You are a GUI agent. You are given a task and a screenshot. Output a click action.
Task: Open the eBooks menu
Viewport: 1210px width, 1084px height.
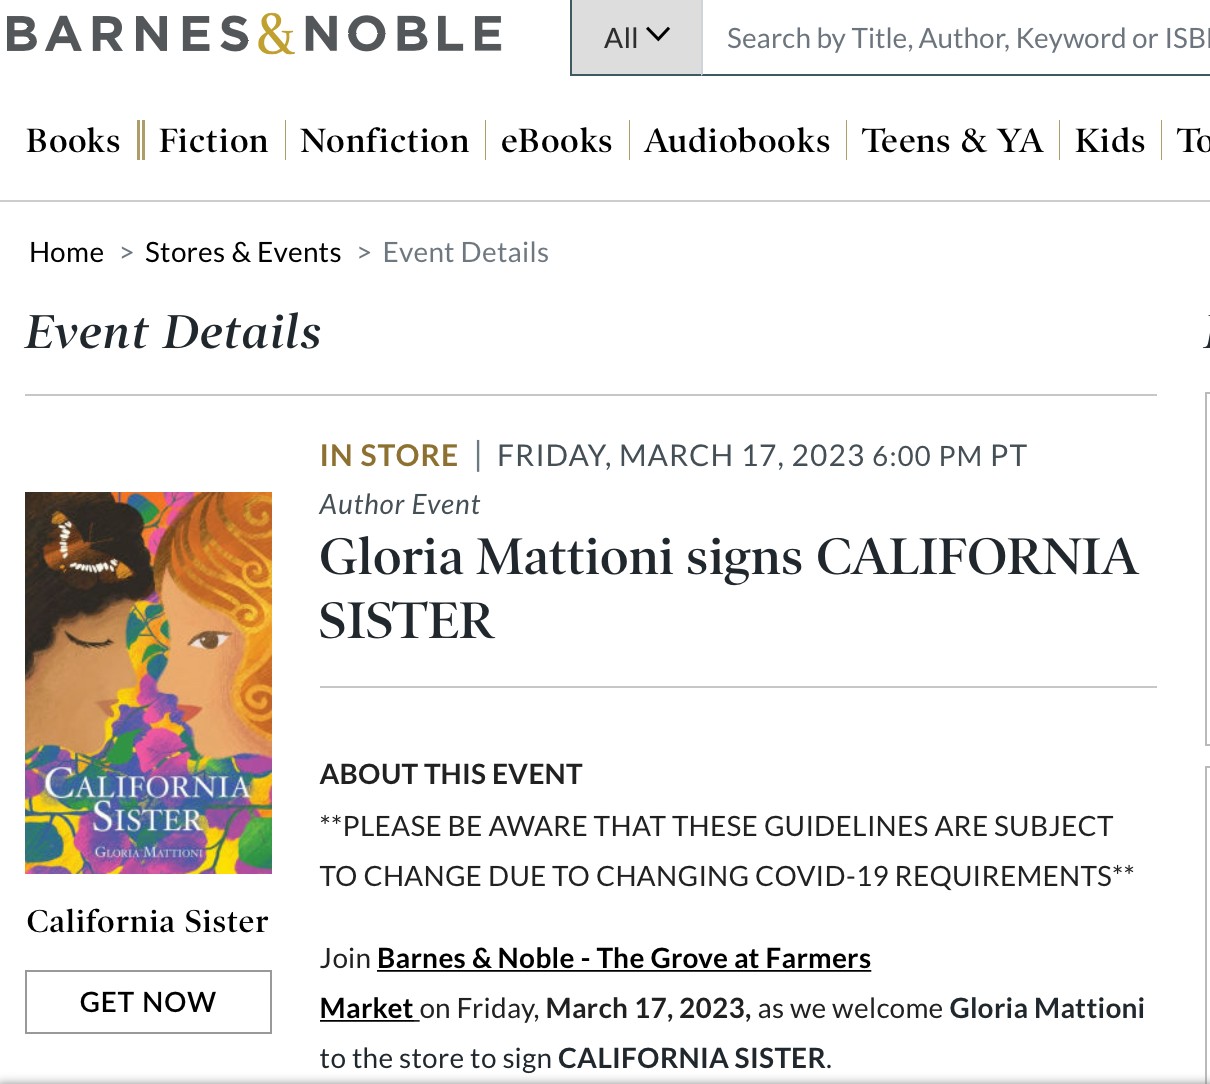point(556,141)
